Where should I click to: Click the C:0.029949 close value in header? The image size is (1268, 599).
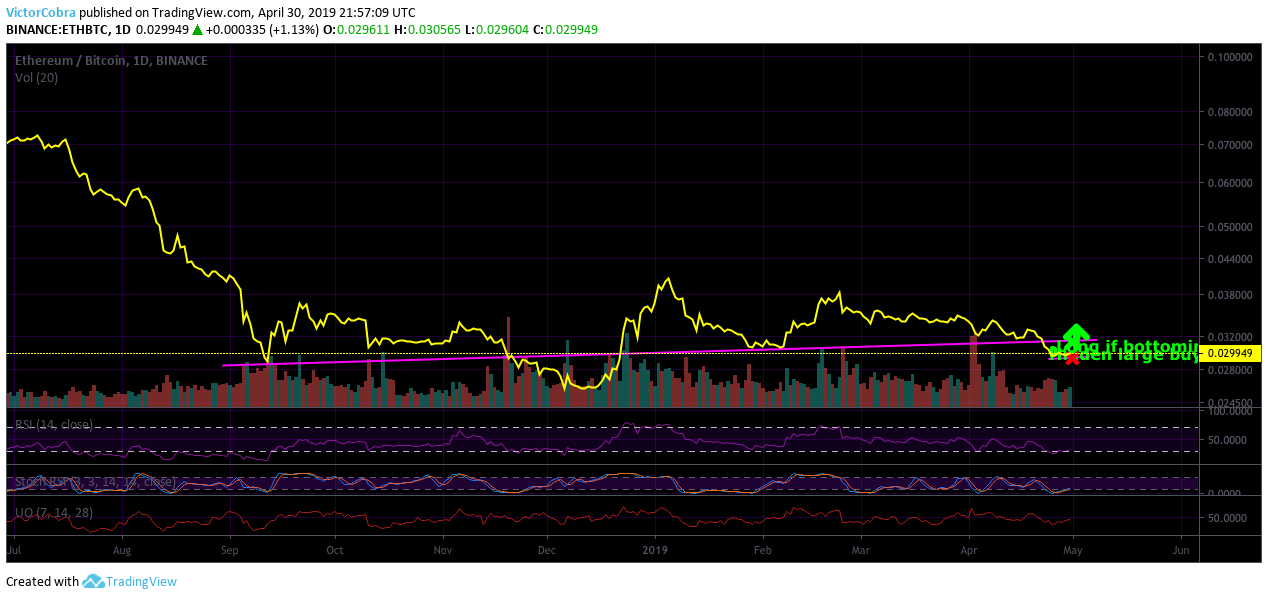pyautogui.click(x=565, y=30)
